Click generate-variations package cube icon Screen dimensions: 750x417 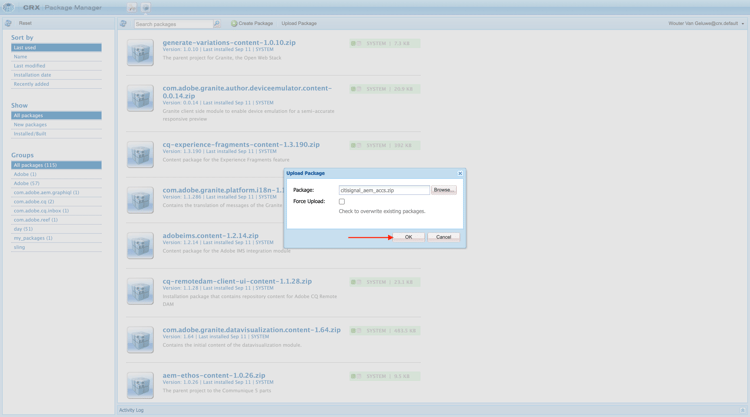point(140,53)
